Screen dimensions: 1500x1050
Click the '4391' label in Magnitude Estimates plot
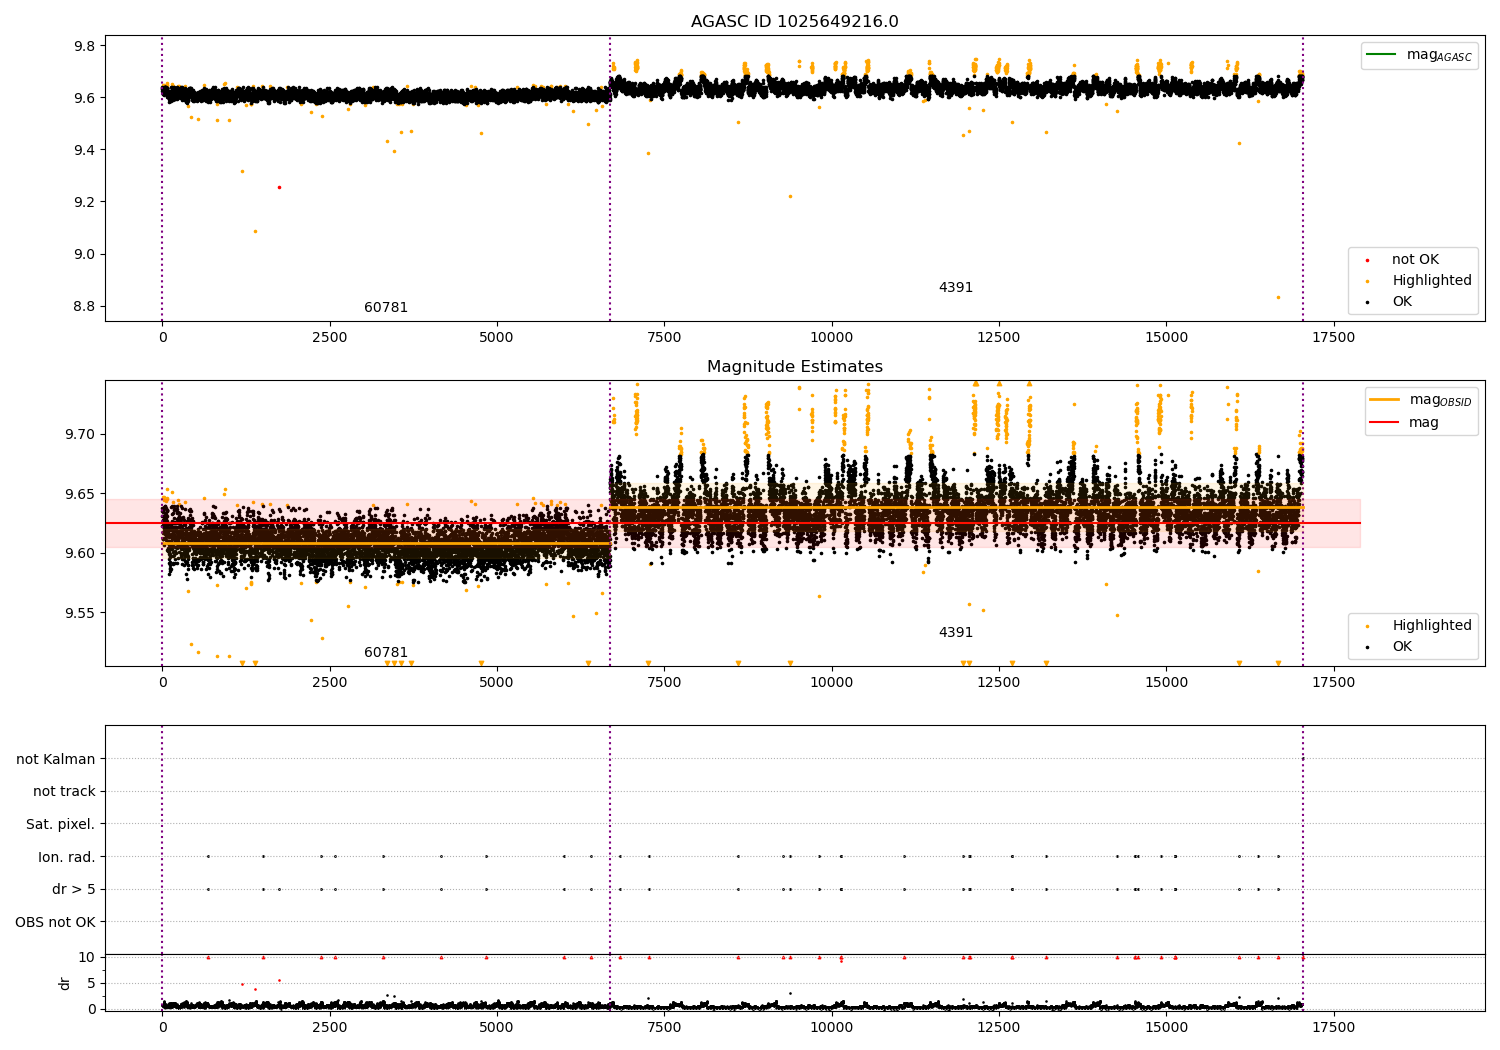point(955,633)
